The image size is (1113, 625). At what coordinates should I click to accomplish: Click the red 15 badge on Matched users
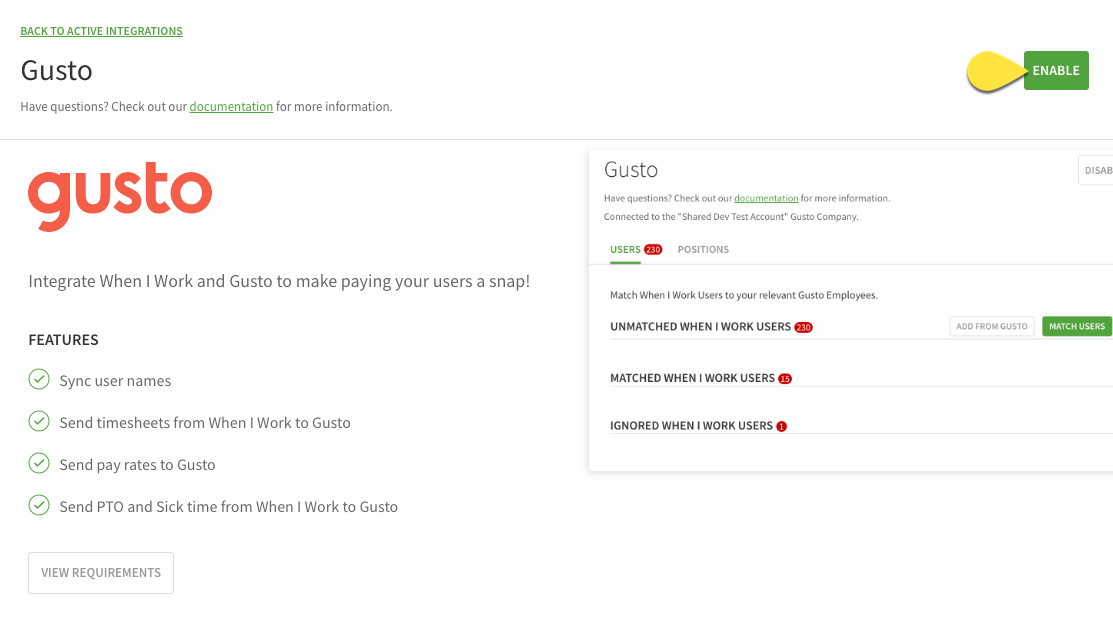click(x=785, y=379)
